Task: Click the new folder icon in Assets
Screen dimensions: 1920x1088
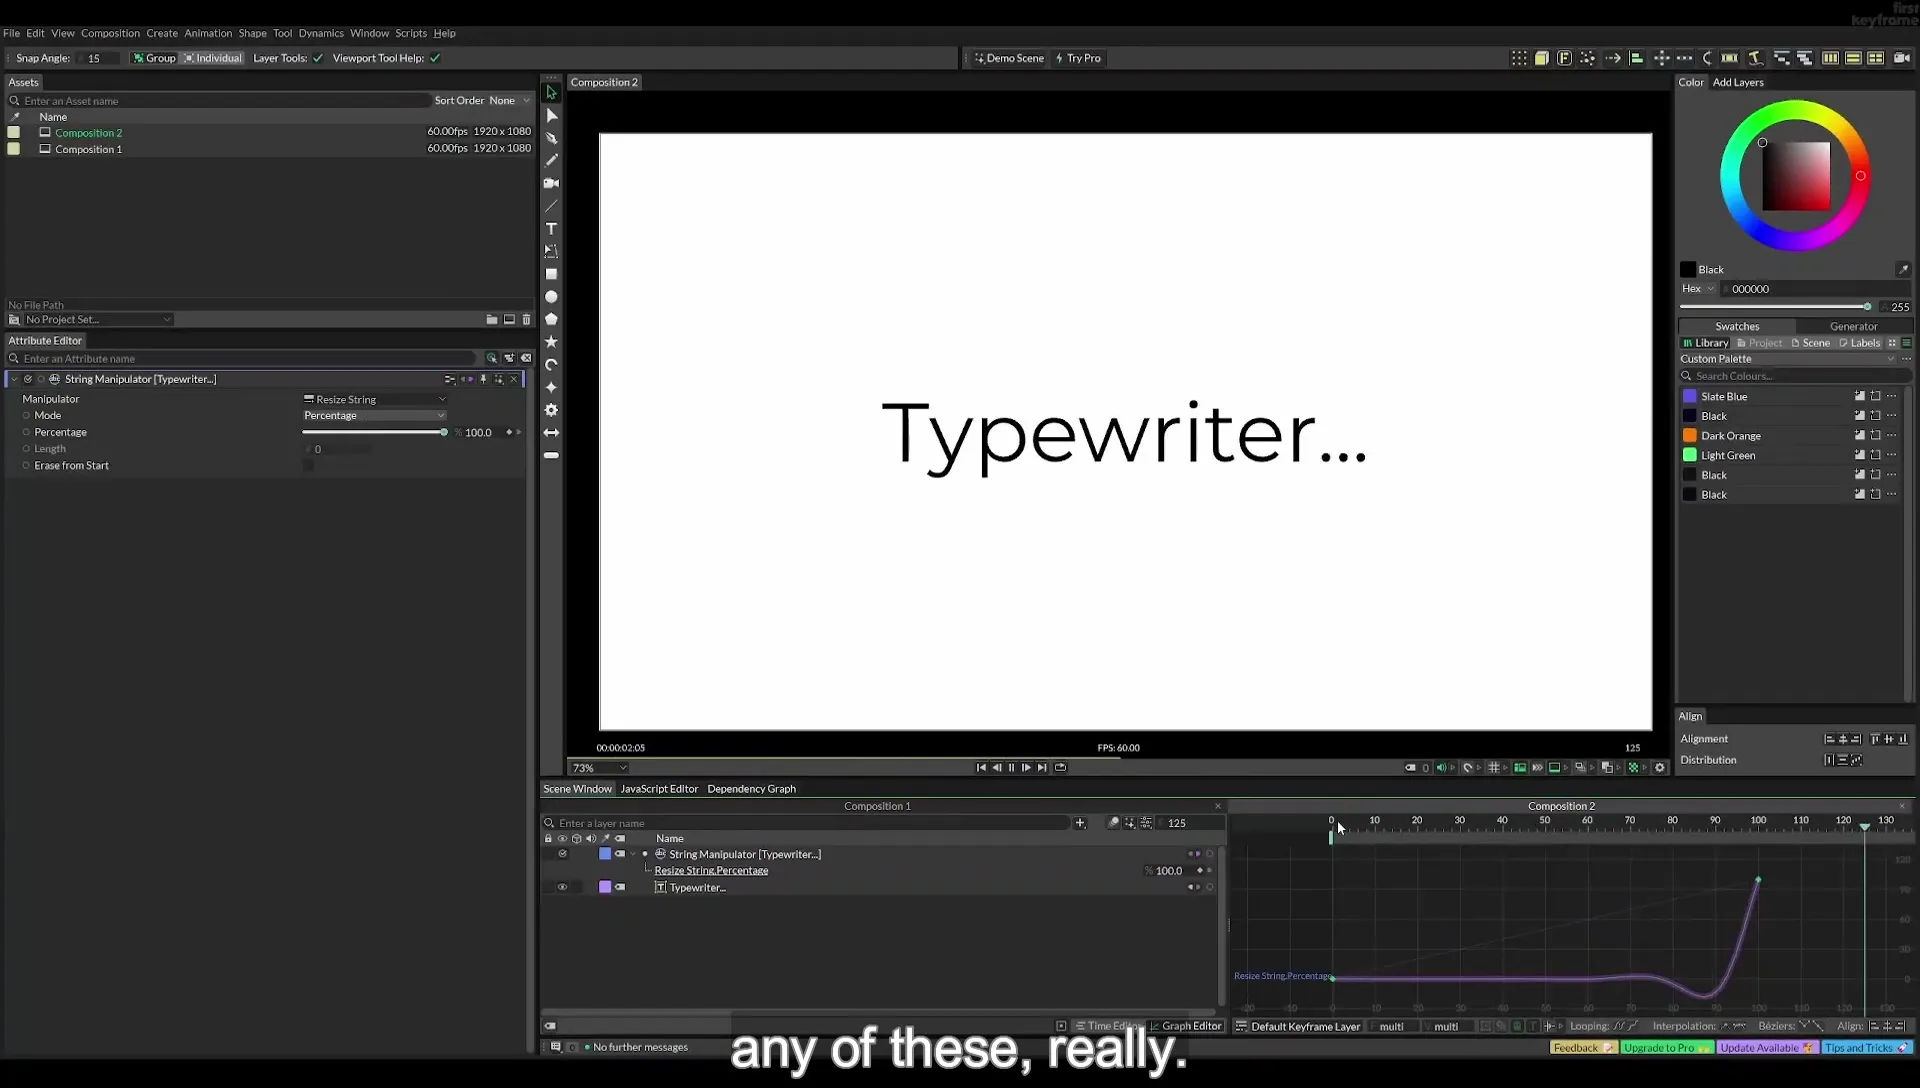Action: click(x=492, y=320)
